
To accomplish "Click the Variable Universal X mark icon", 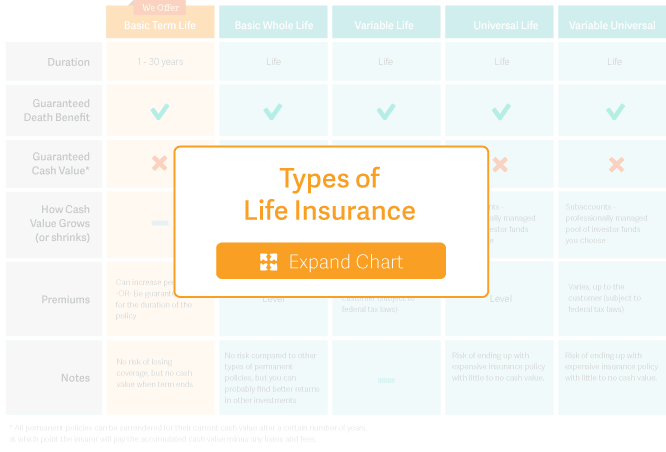I will click(616, 164).
